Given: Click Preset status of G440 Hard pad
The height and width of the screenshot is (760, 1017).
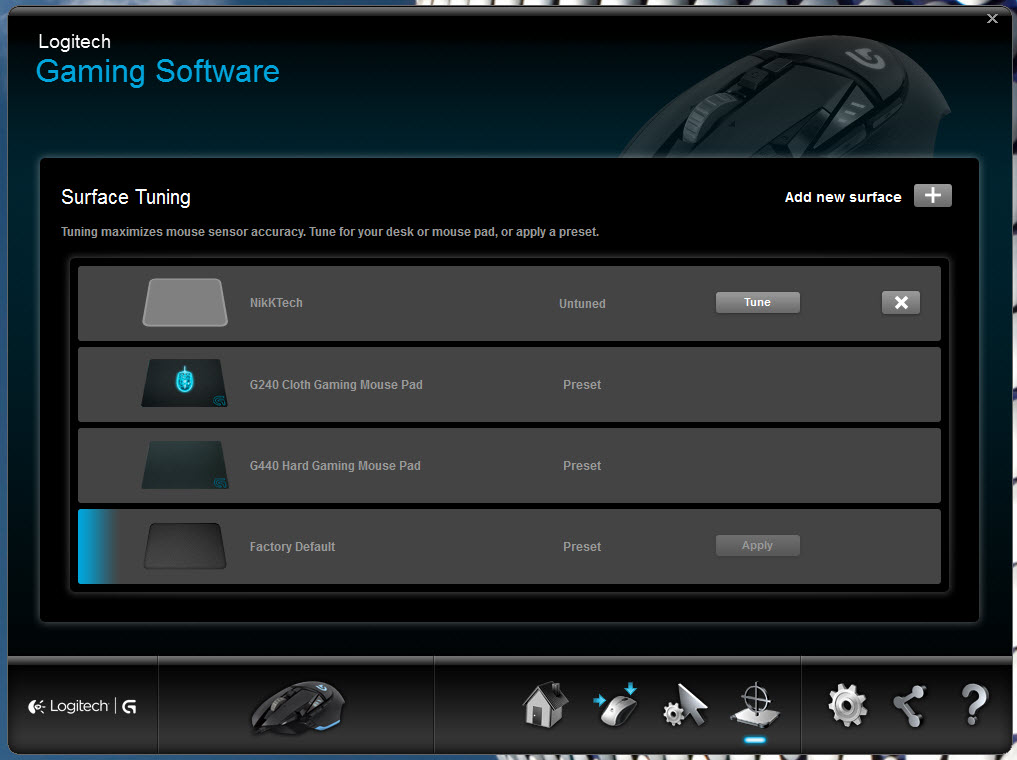Looking at the screenshot, I should click(582, 466).
